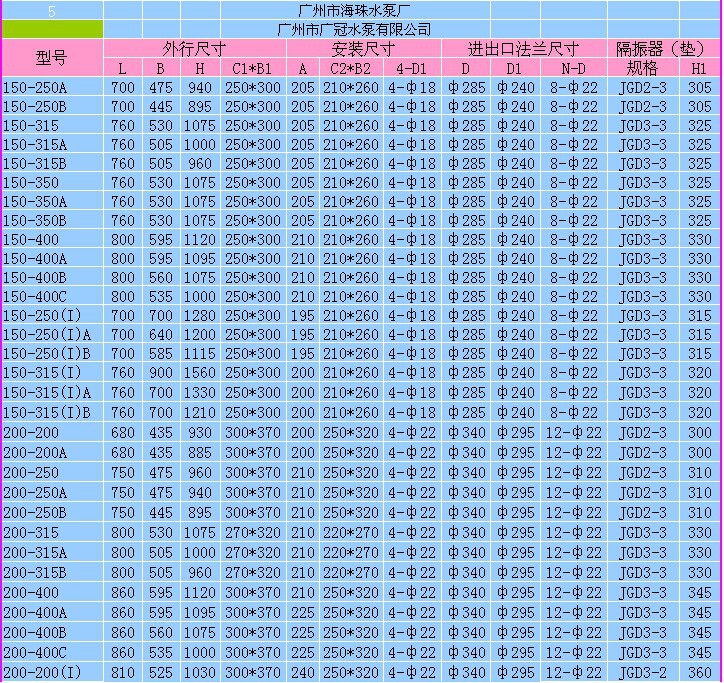Click the green highlighted cell above 型号

pyautogui.click(x=52, y=30)
